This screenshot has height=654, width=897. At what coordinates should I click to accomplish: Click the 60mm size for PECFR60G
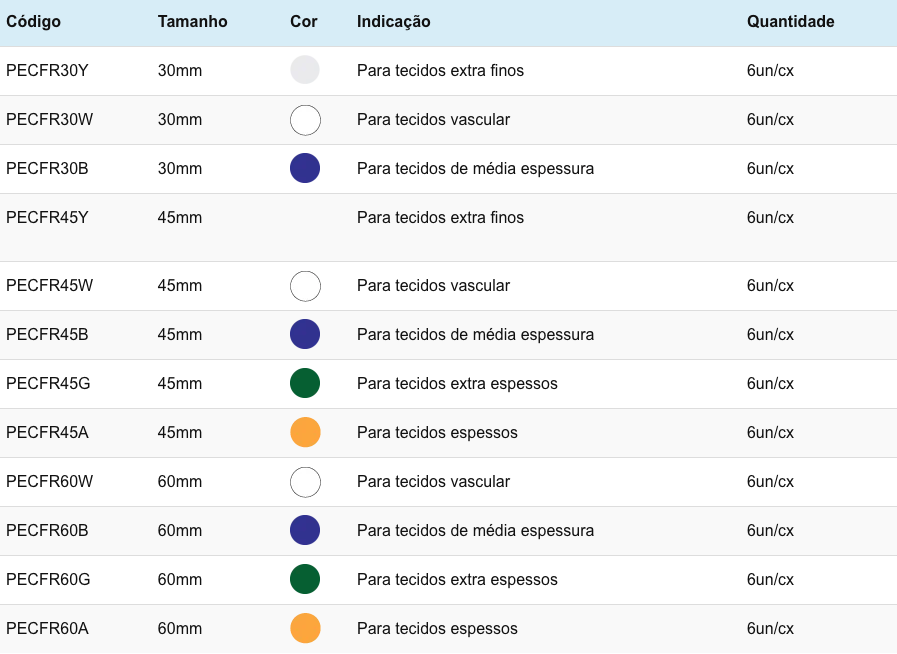coord(180,580)
